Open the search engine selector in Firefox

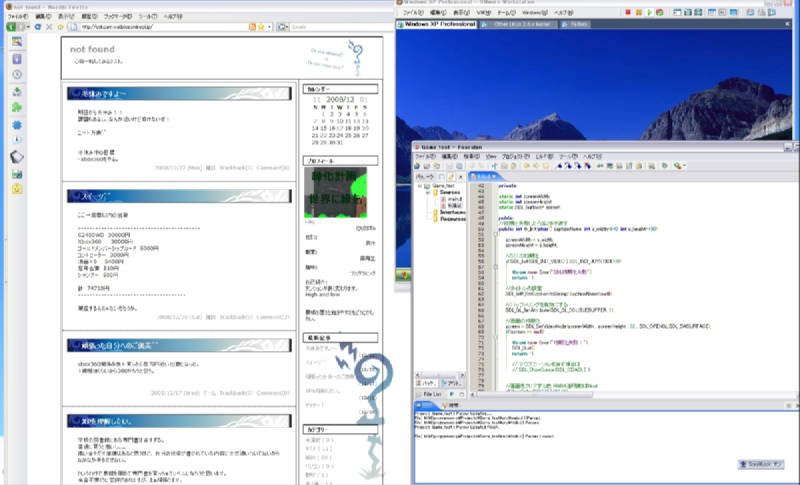(x=283, y=27)
